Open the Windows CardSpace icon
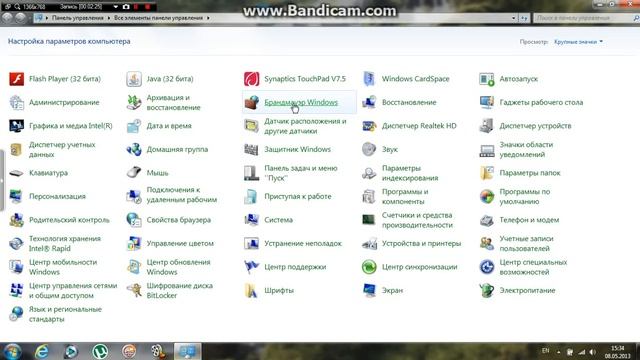 pyautogui.click(x=369, y=79)
